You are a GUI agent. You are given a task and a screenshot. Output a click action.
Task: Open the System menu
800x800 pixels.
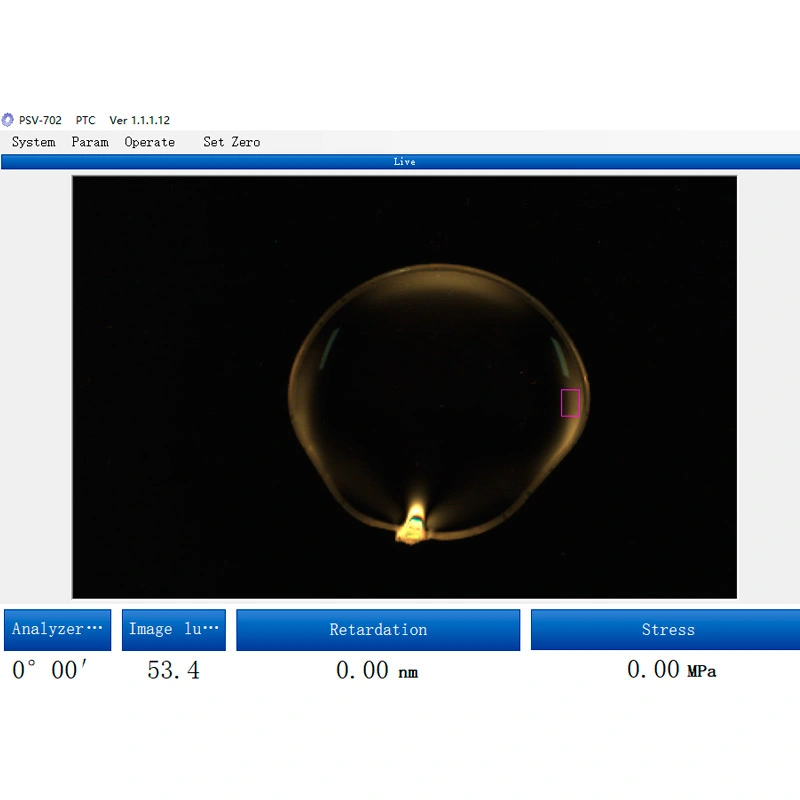(x=33, y=142)
